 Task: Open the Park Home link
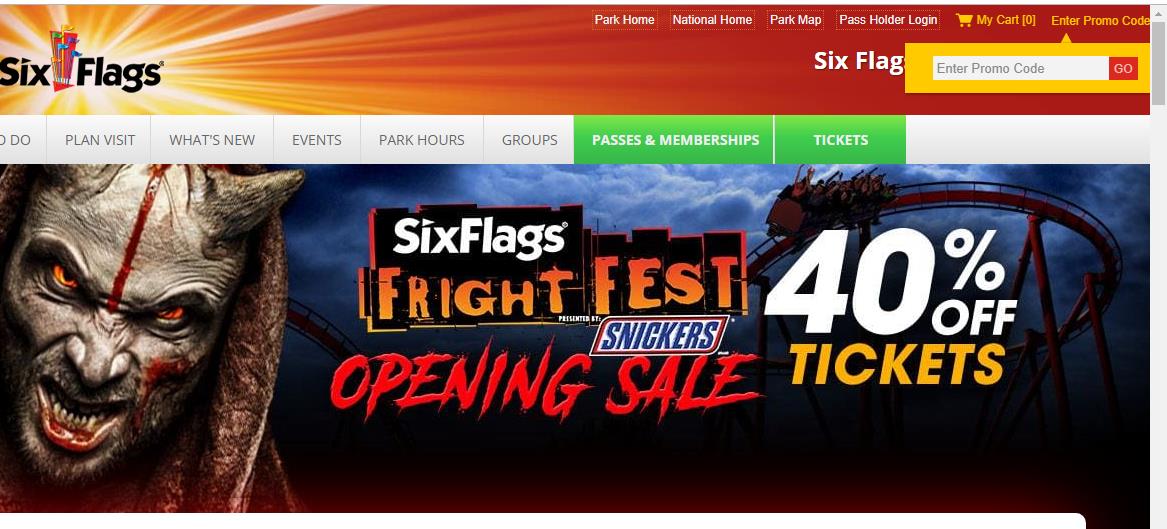(624, 20)
